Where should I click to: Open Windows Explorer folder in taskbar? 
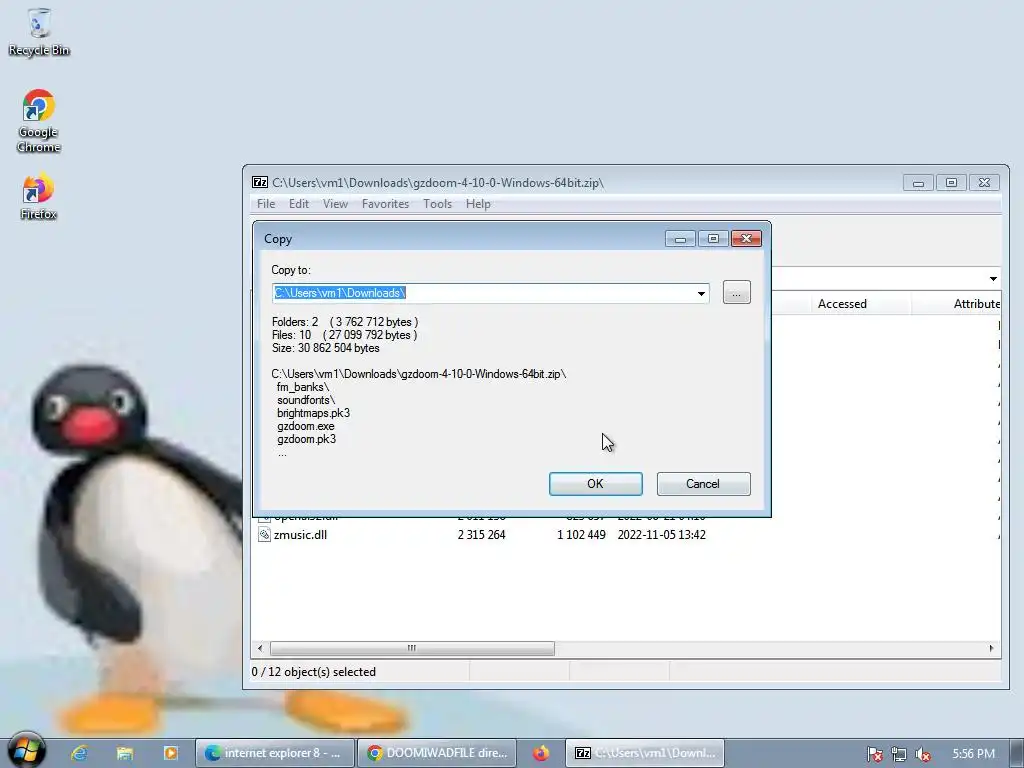coord(125,753)
